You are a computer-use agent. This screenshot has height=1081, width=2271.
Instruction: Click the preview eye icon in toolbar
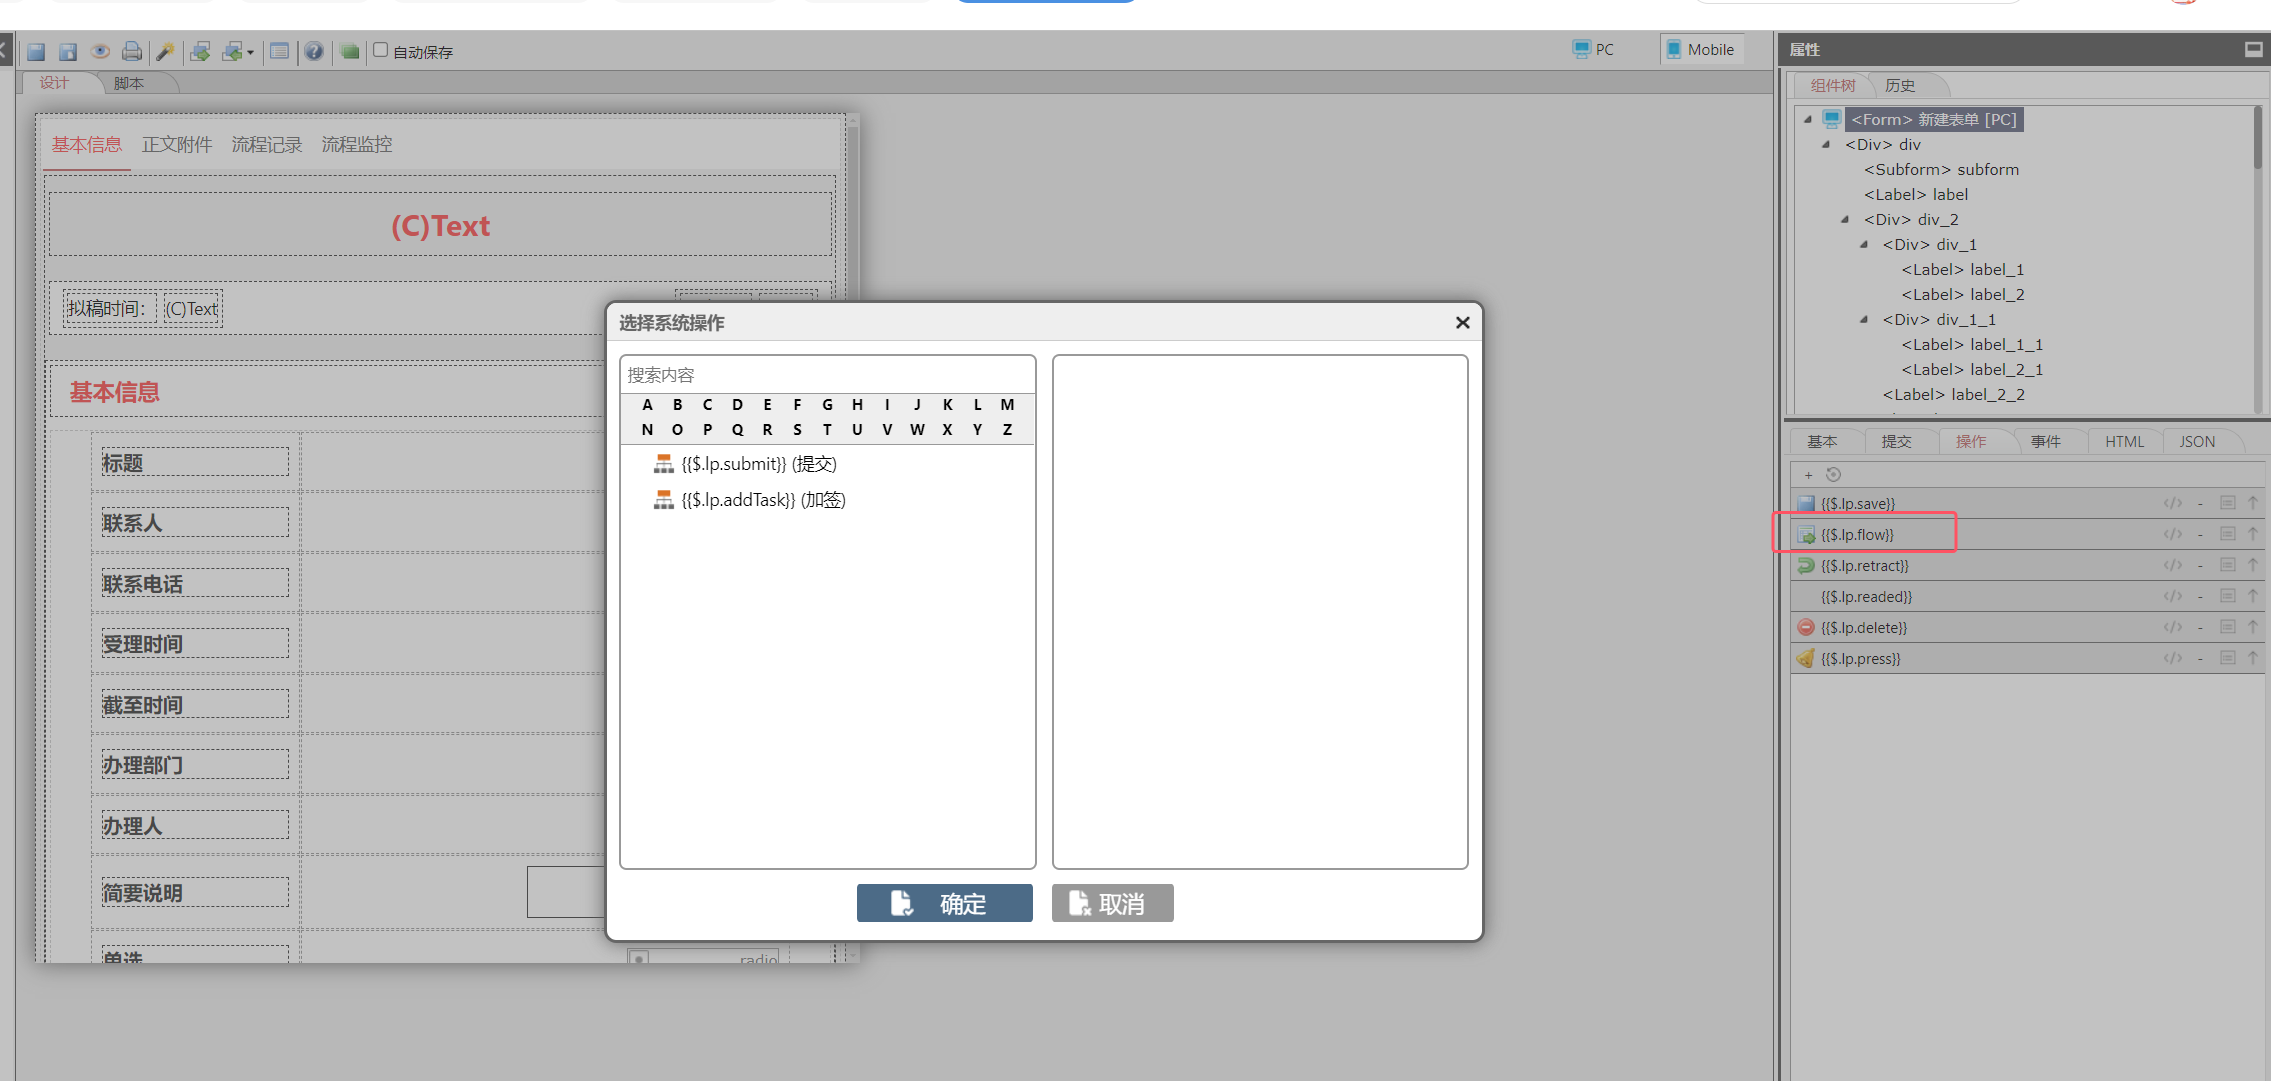click(x=100, y=51)
